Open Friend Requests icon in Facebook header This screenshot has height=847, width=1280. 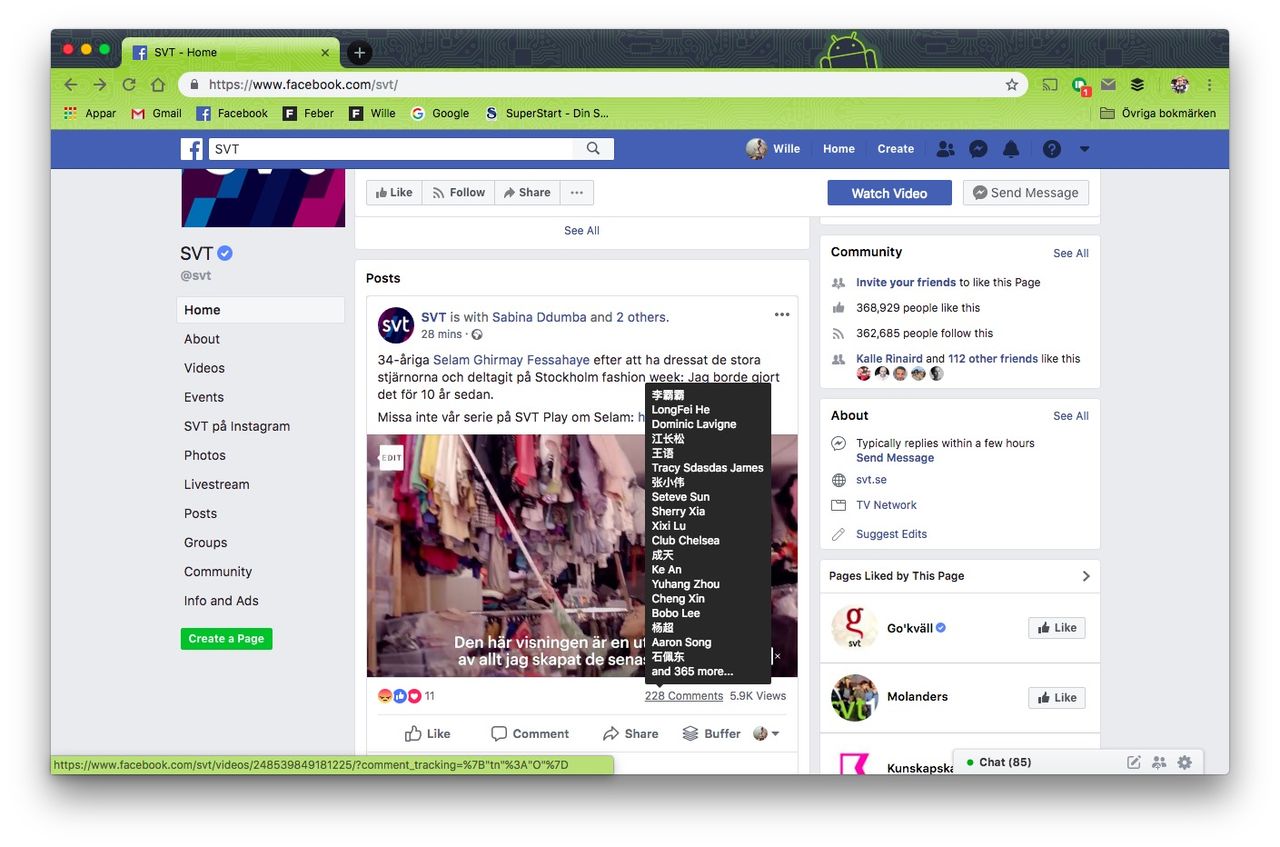(x=945, y=149)
